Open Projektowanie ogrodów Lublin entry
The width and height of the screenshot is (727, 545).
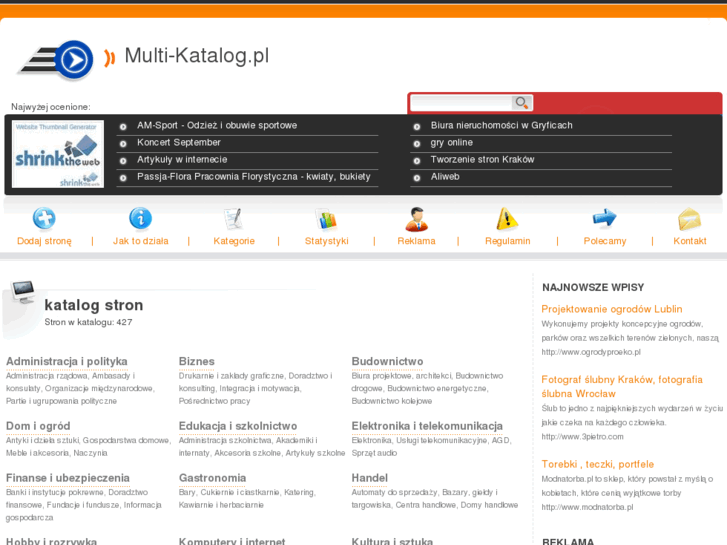click(x=612, y=309)
